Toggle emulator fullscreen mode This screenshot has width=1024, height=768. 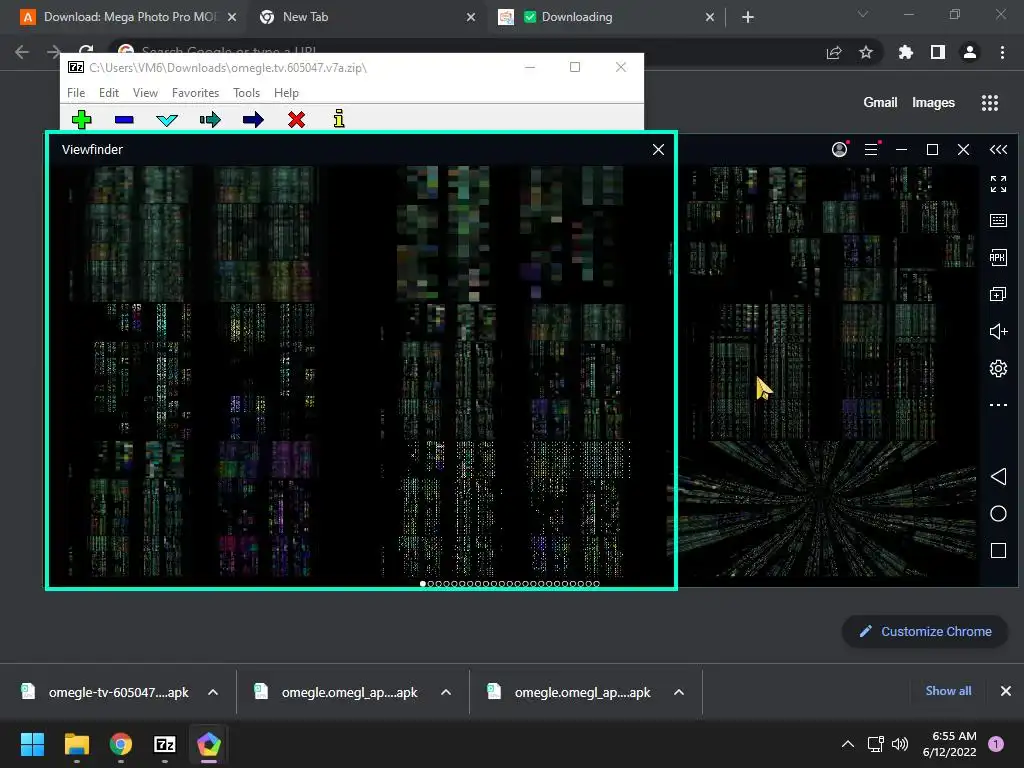click(x=998, y=184)
